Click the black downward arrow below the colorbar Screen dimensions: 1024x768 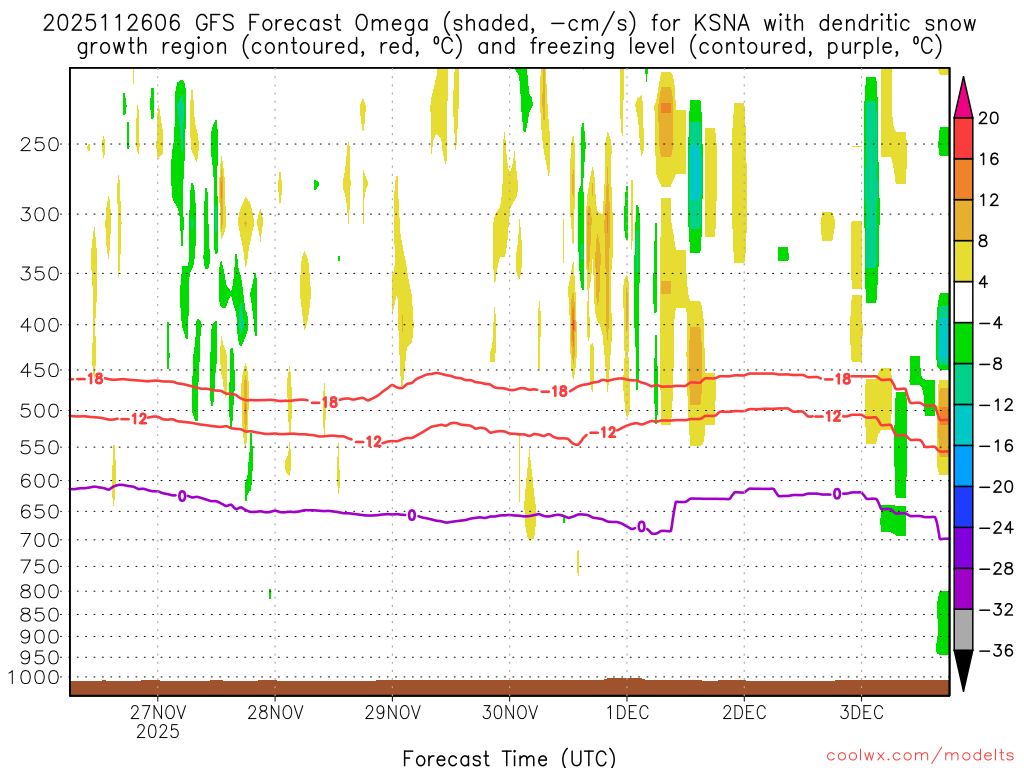(x=964, y=670)
